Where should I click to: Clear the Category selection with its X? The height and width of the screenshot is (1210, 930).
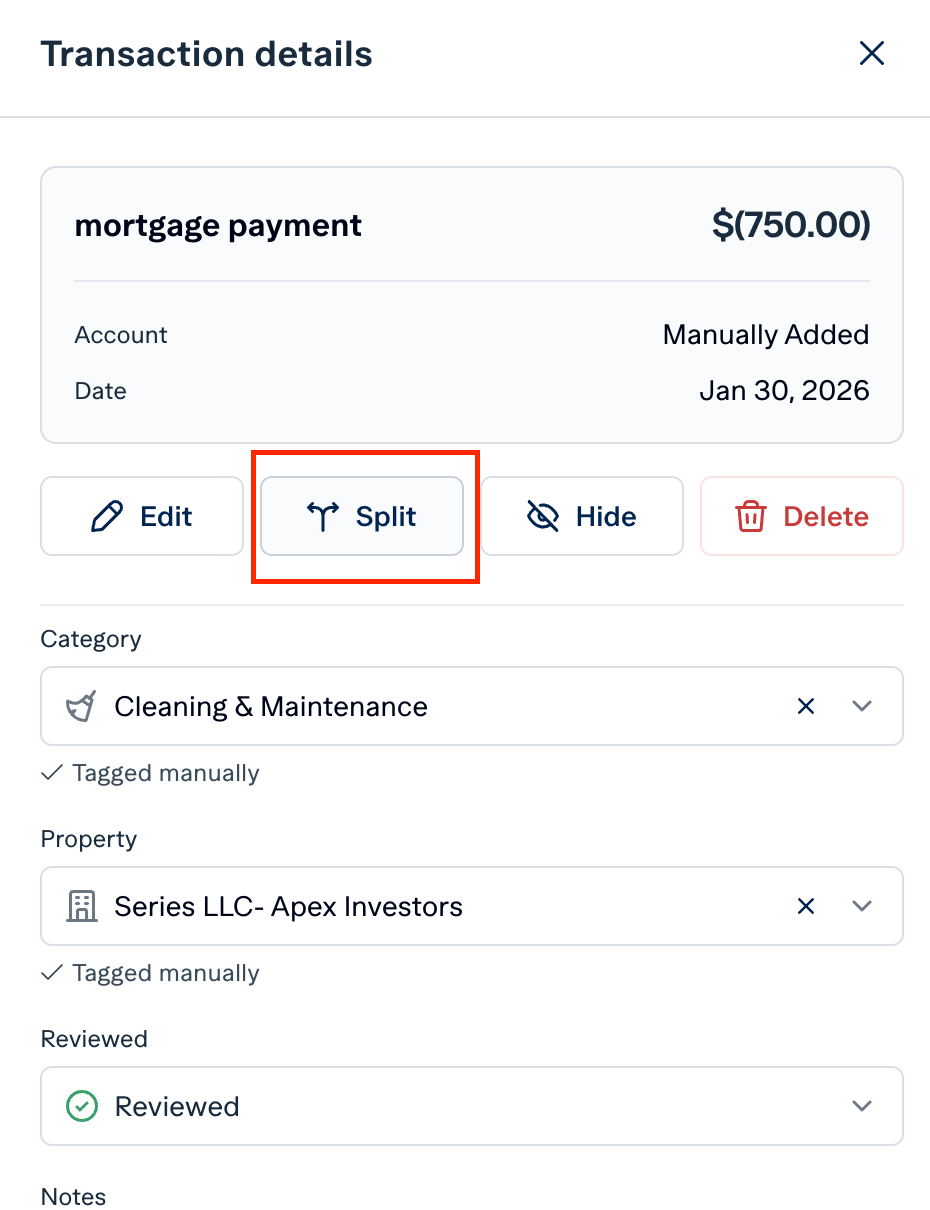tap(806, 706)
